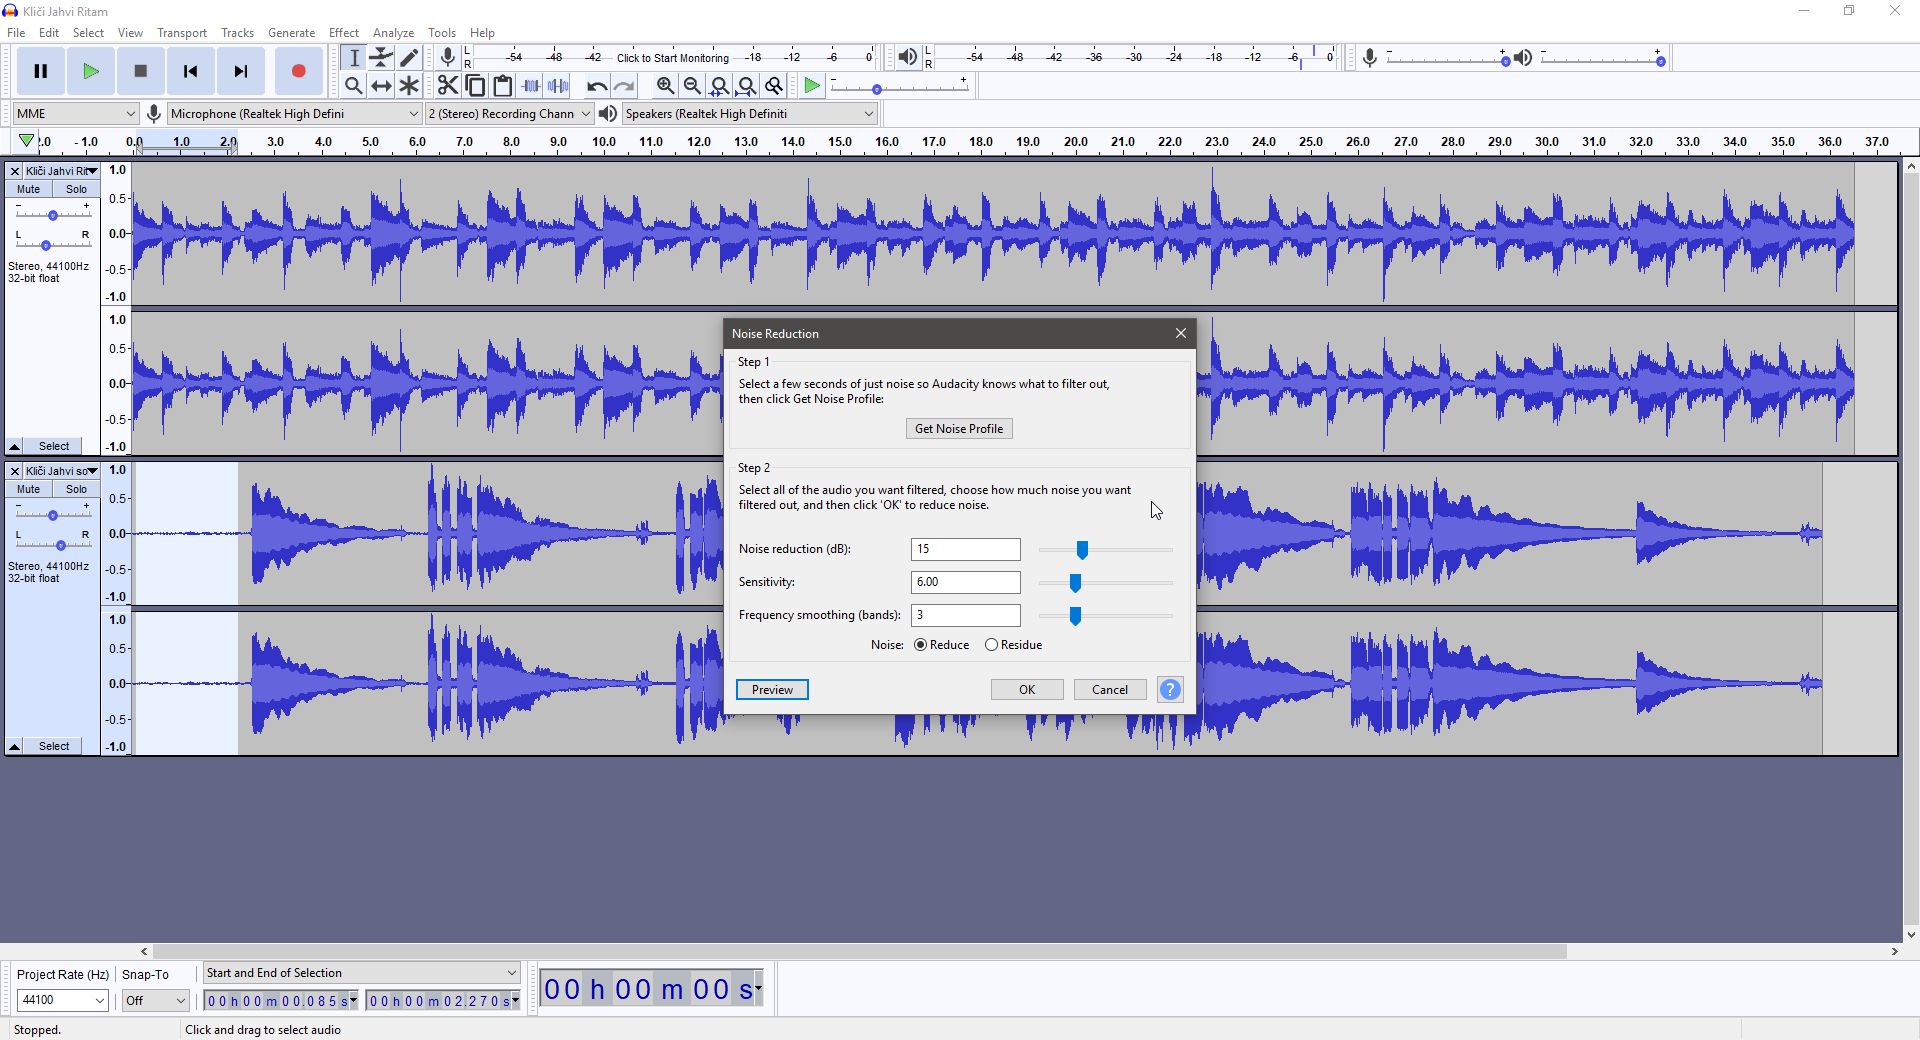Click the green Play button
Screen dimensions: 1920x1040
(91, 71)
